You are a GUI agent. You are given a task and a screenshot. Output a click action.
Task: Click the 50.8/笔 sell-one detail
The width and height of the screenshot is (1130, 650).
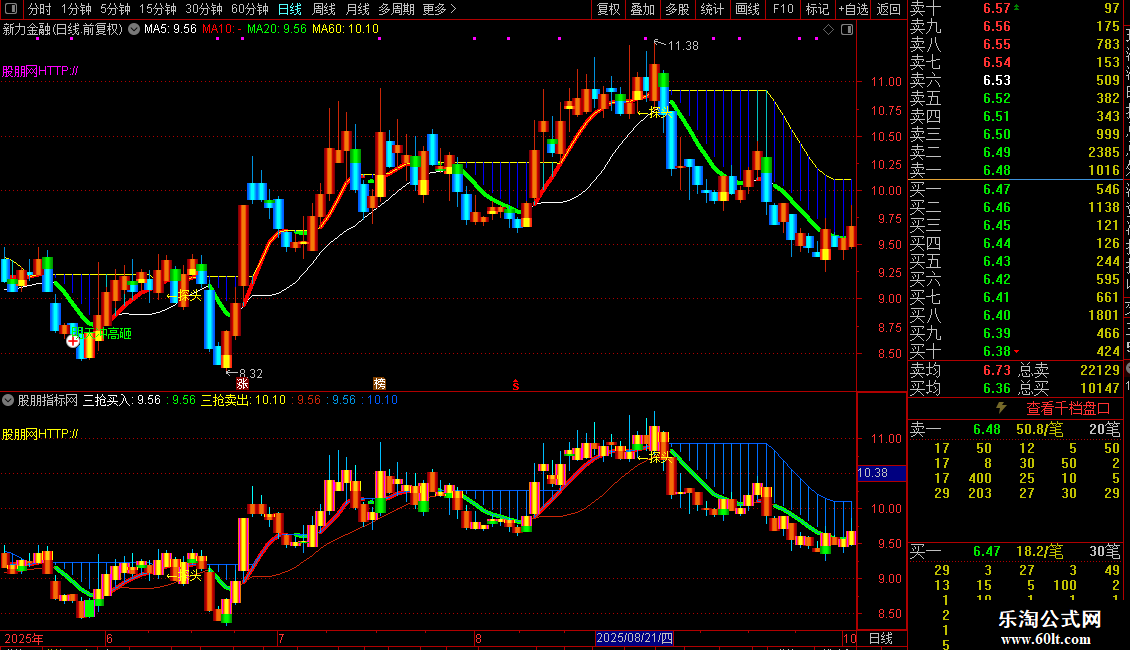click(1039, 430)
